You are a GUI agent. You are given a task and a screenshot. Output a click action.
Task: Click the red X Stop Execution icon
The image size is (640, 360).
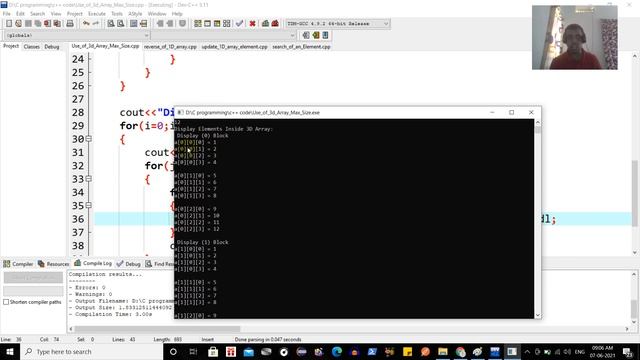(252, 24)
